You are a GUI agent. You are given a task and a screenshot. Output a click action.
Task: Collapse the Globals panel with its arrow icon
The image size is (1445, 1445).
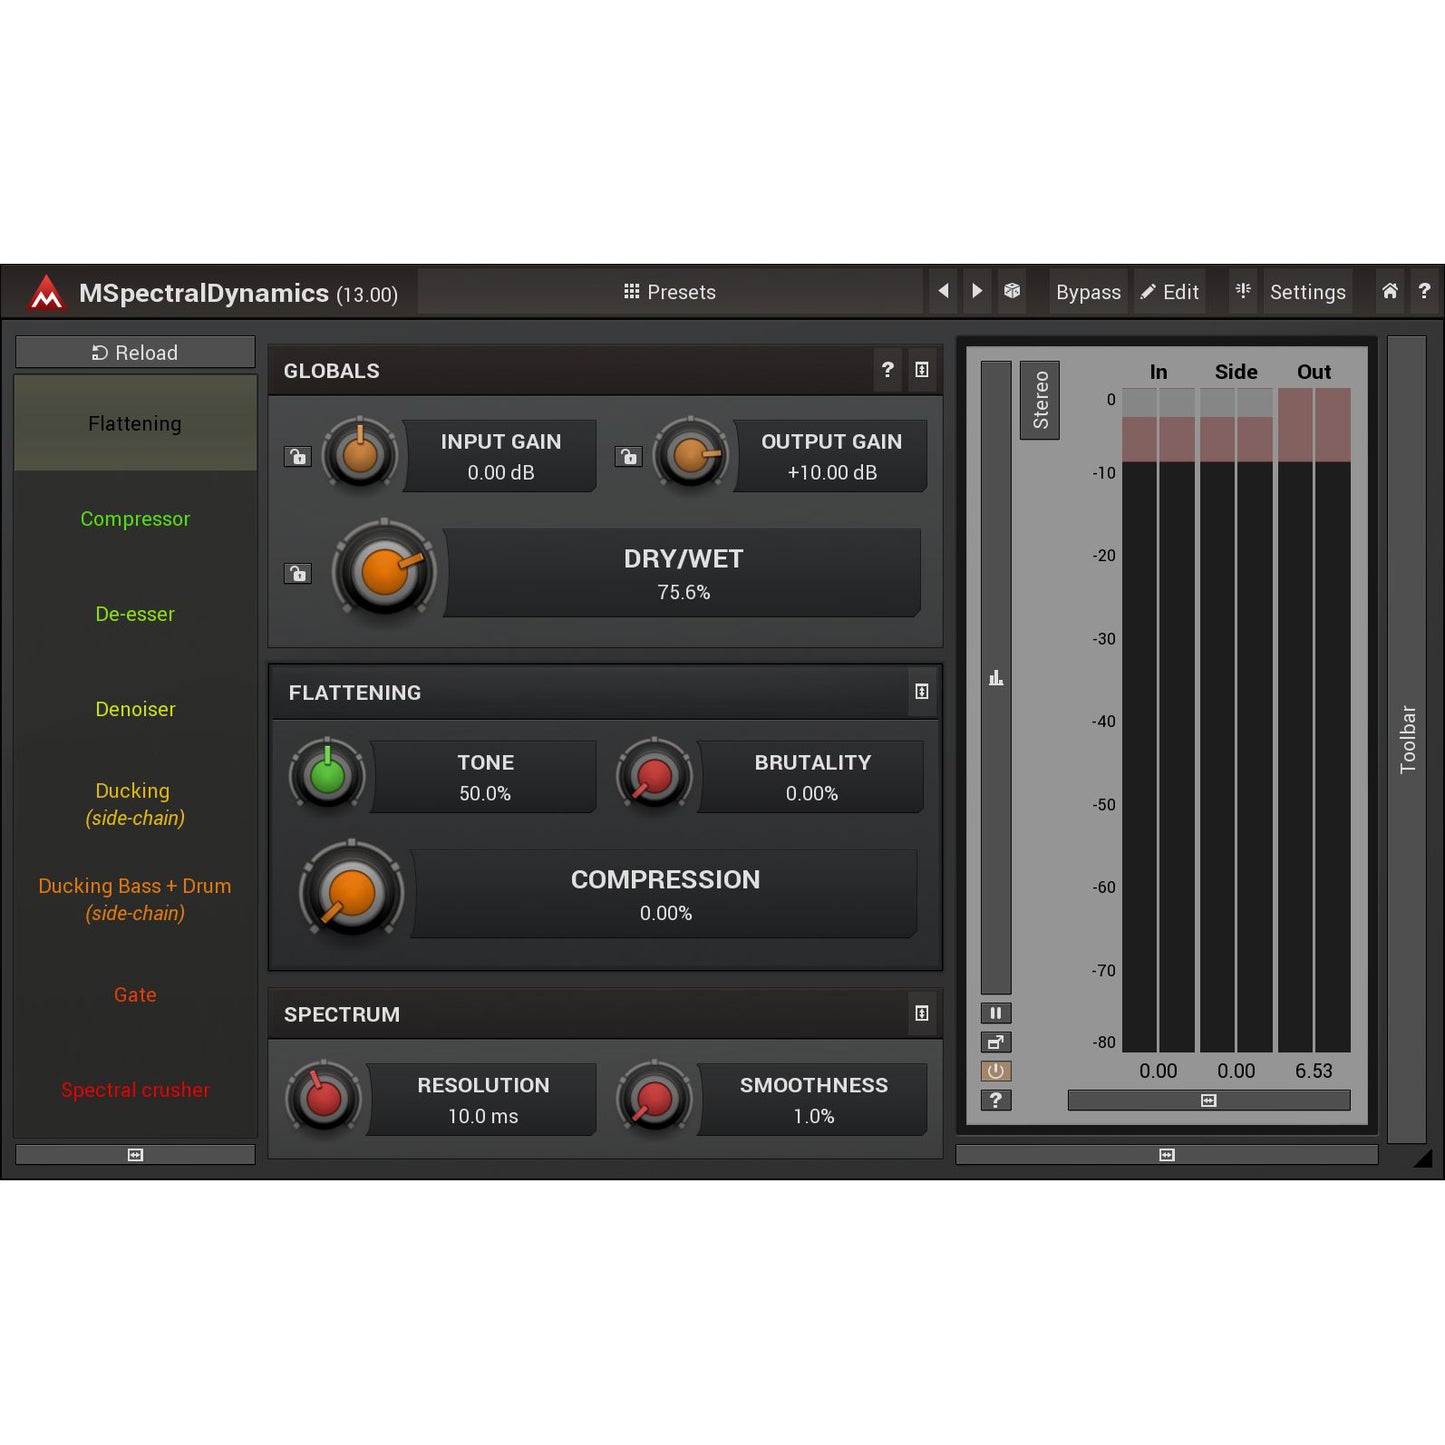point(922,370)
